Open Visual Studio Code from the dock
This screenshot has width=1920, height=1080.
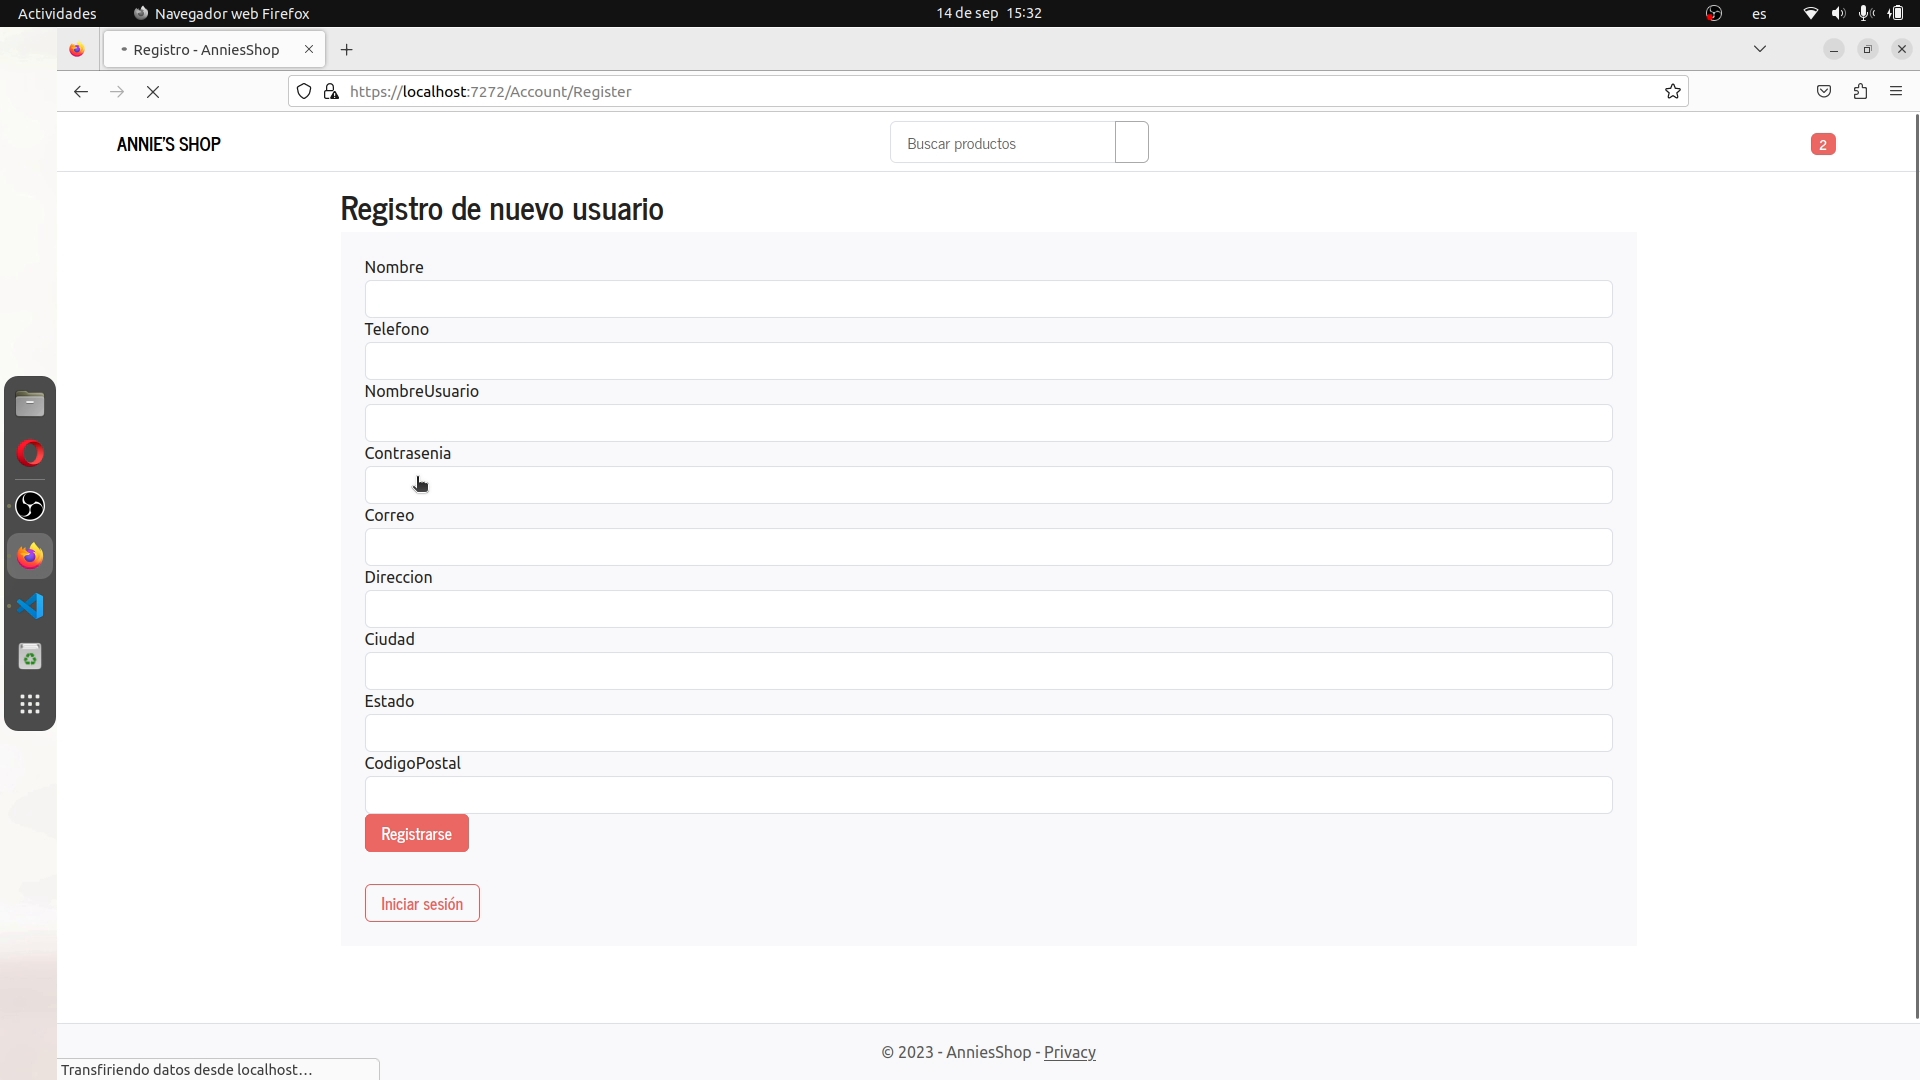(x=30, y=606)
